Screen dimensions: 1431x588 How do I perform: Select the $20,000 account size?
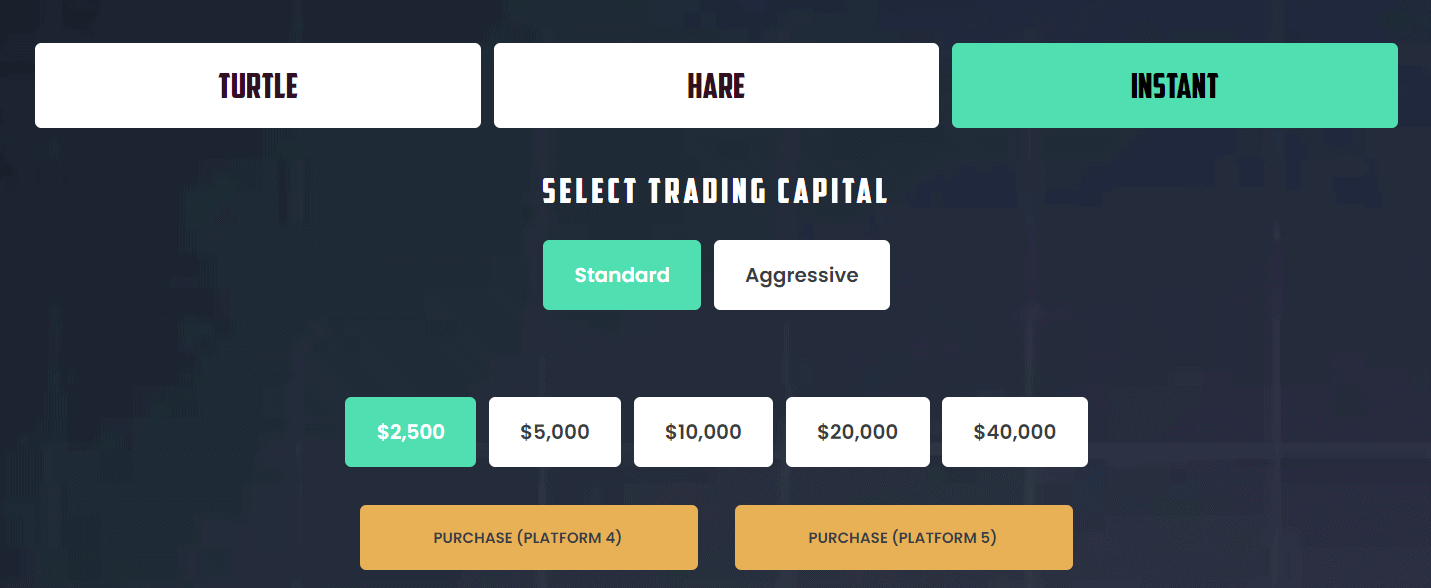[857, 431]
